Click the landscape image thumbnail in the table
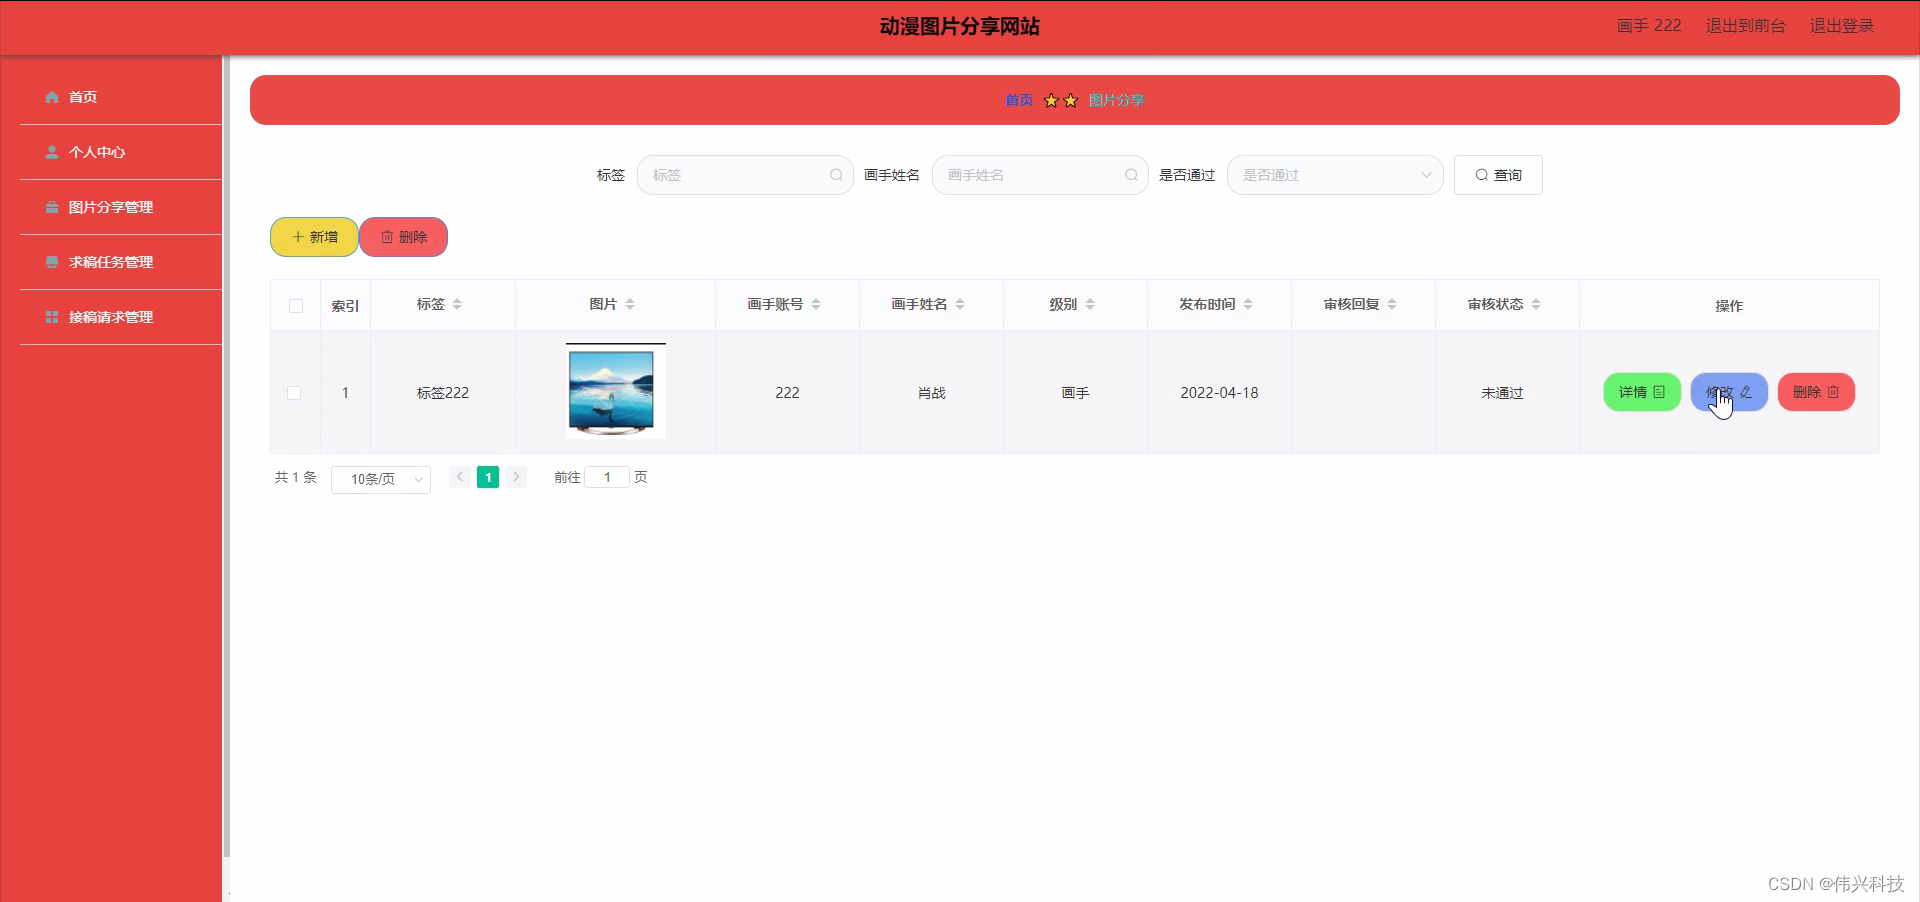This screenshot has width=1920, height=902. (x=614, y=392)
